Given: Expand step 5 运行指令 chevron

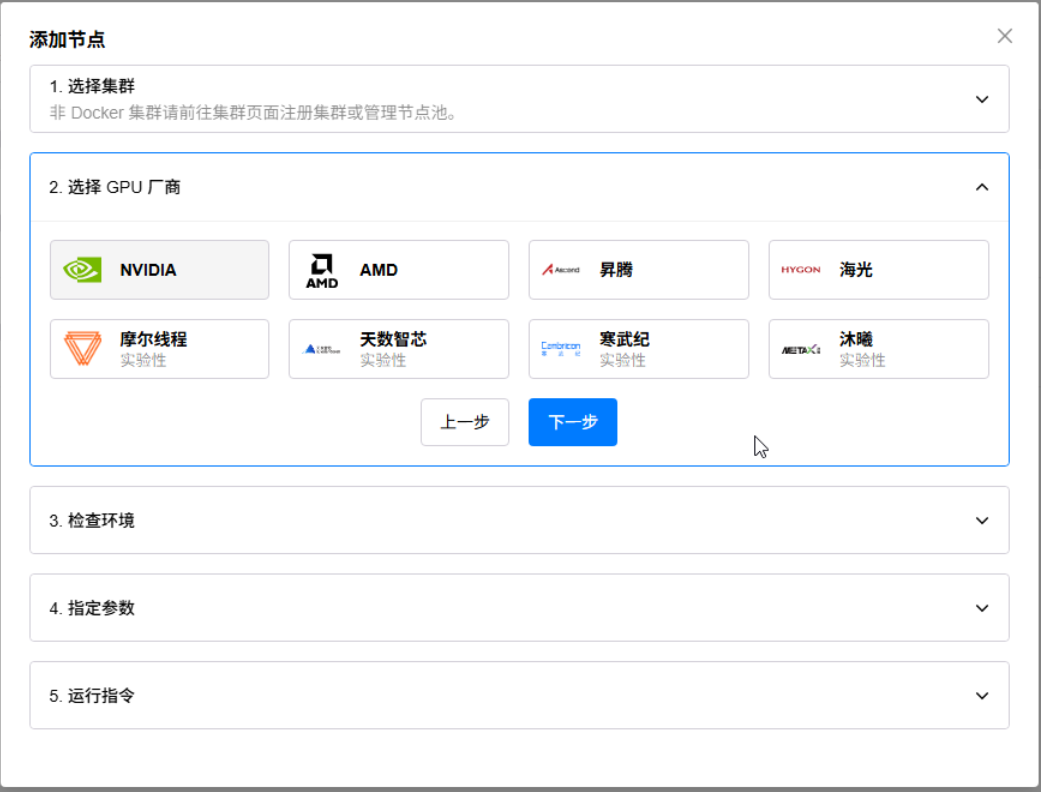Looking at the screenshot, I should pos(982,696).
